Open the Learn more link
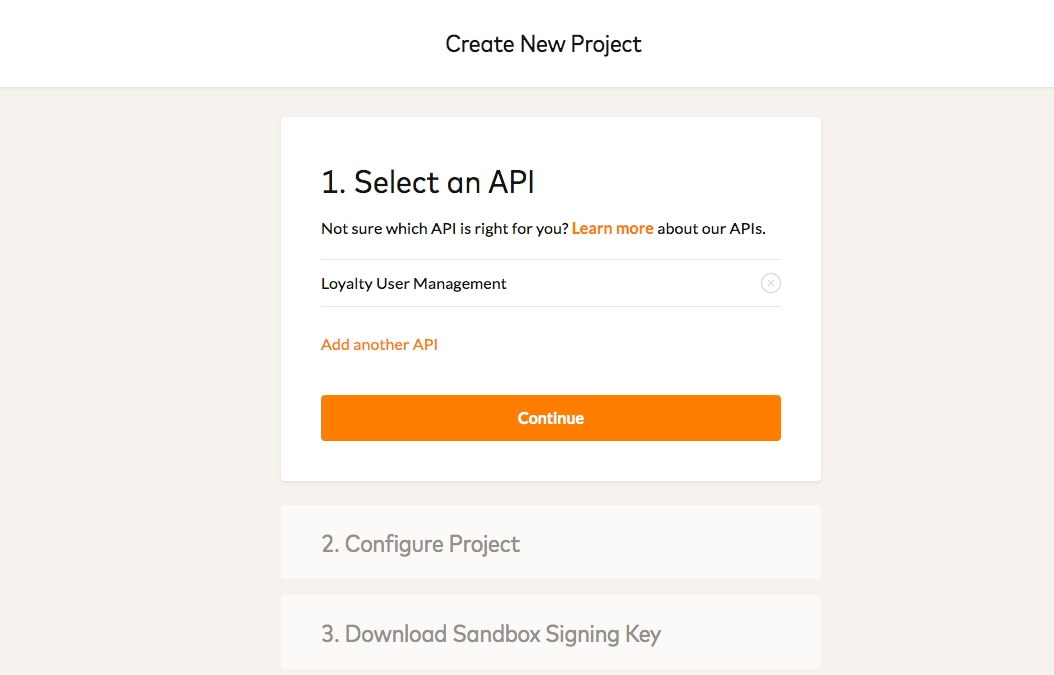 click(612, 228)
